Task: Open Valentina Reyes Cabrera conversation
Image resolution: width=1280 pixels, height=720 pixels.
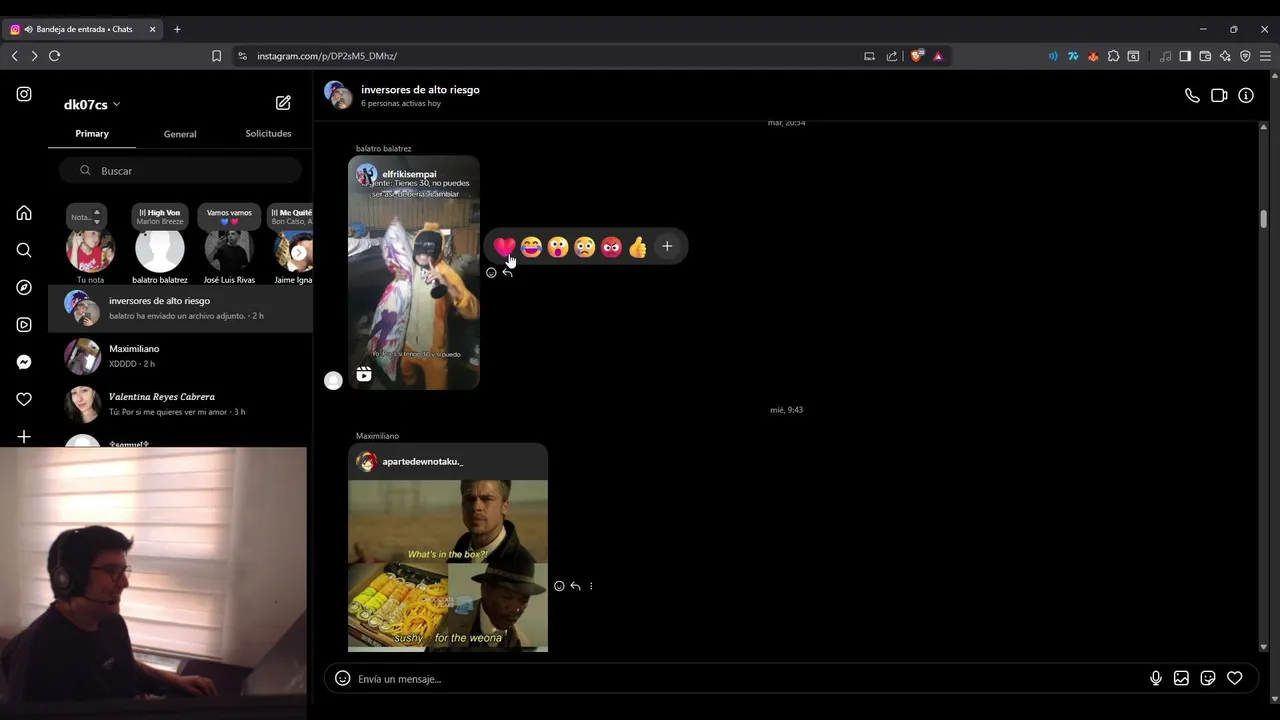Action: click(x=180, y=404)
